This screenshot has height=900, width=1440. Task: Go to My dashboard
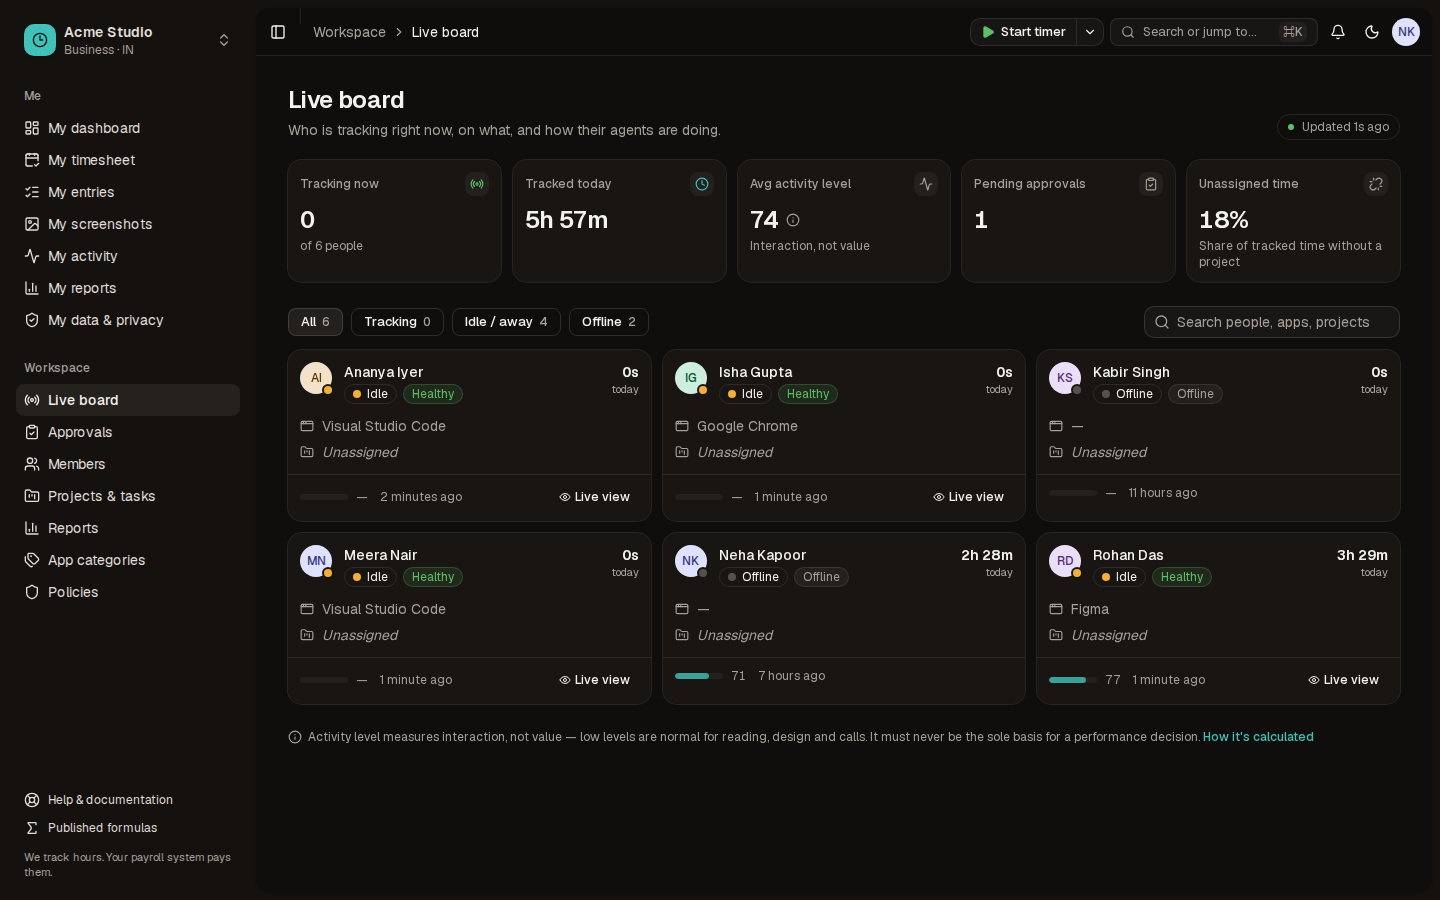click(x=128, y=128)
